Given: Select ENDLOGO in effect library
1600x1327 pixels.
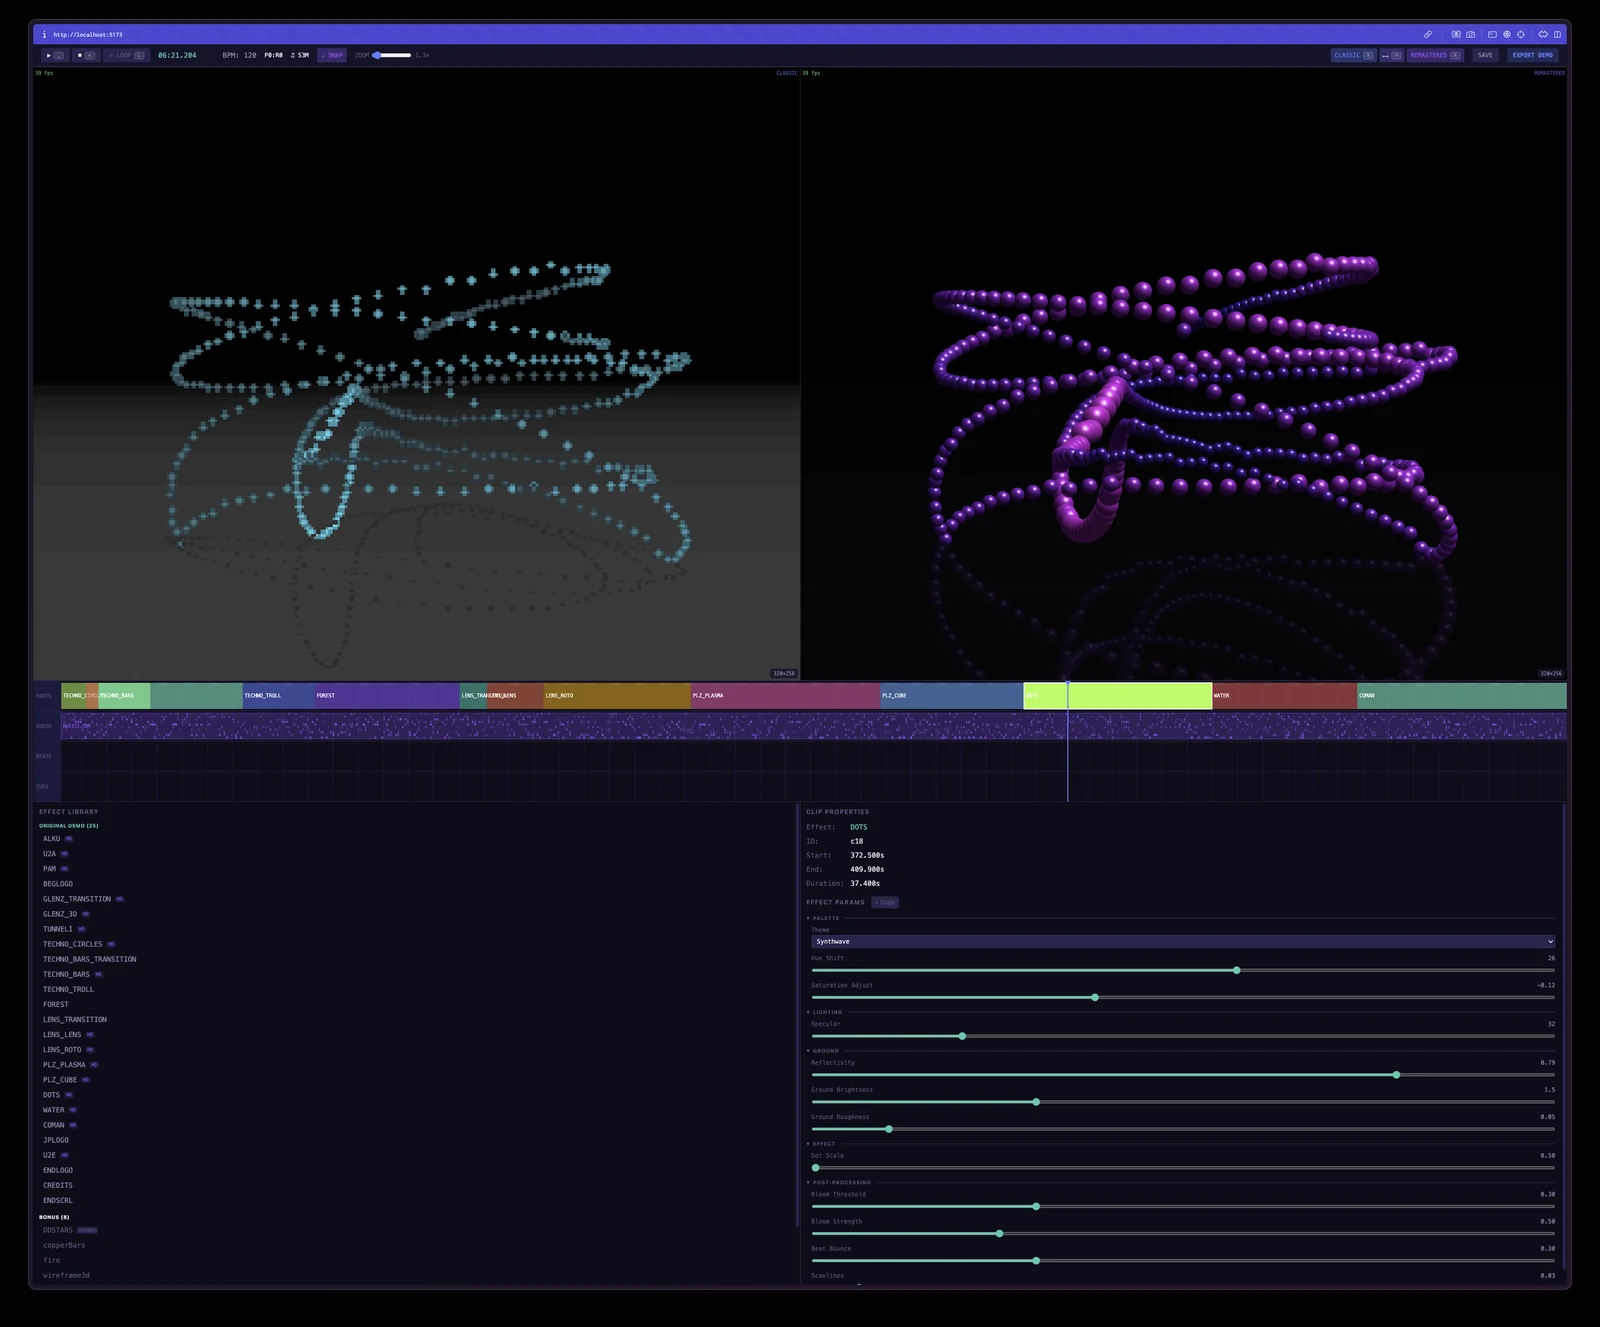Looking at the screenshot, I should 57,1170.
